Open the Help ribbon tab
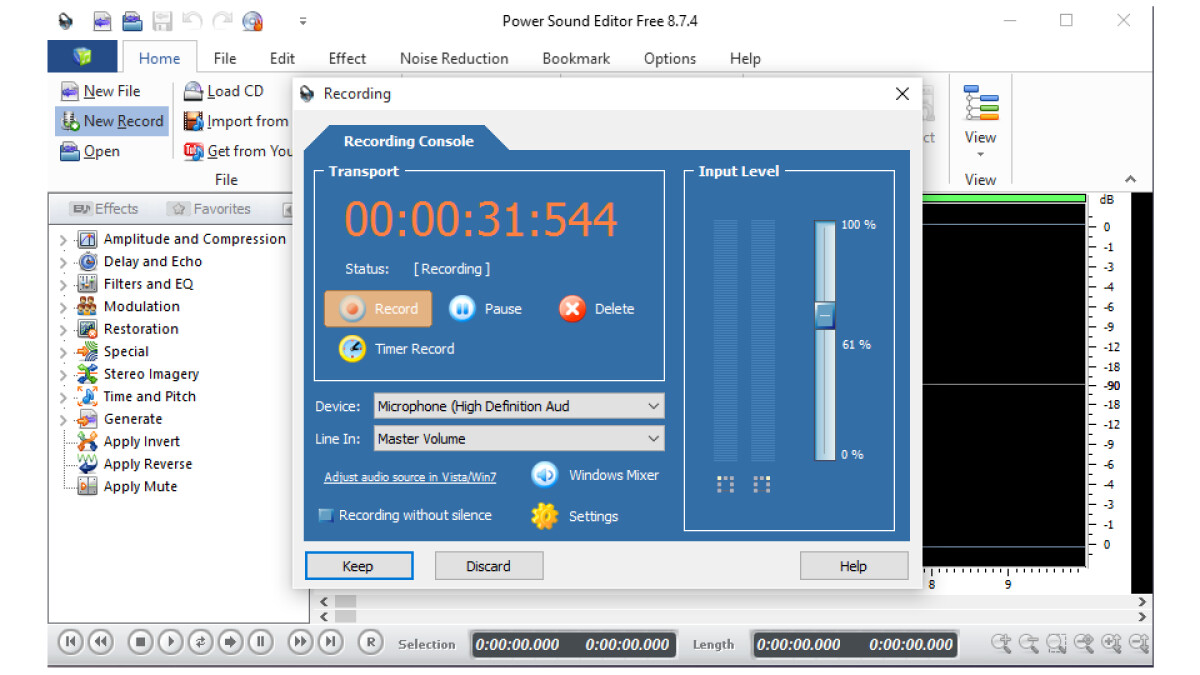 tap(745, 58)
